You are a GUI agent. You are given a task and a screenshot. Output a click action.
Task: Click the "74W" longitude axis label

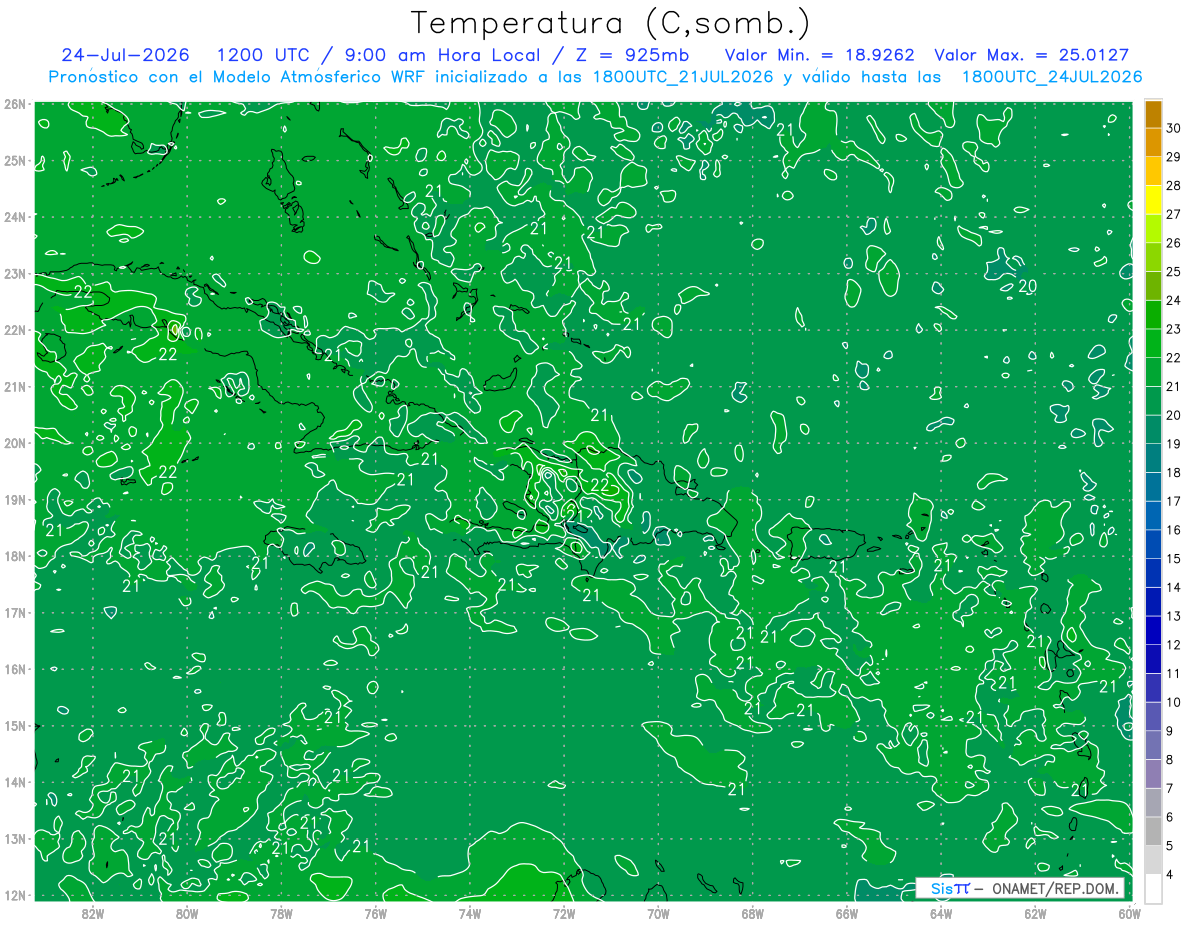tap(469, 913)
